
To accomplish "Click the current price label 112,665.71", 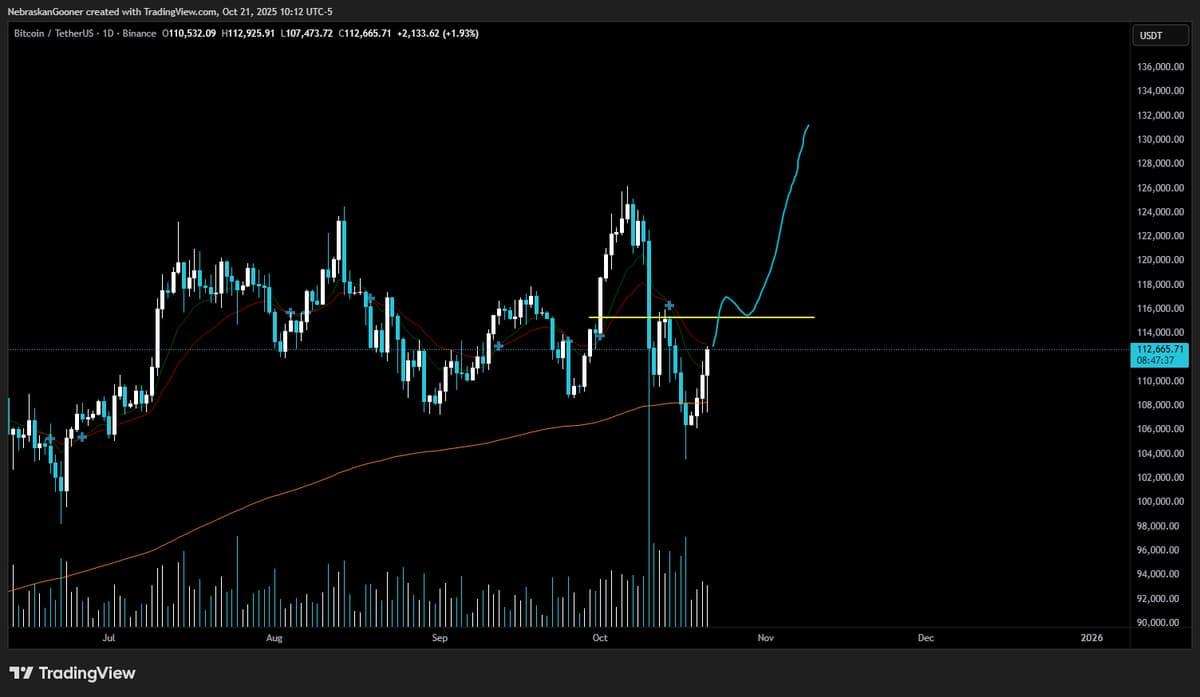I will coord(1160,349).
